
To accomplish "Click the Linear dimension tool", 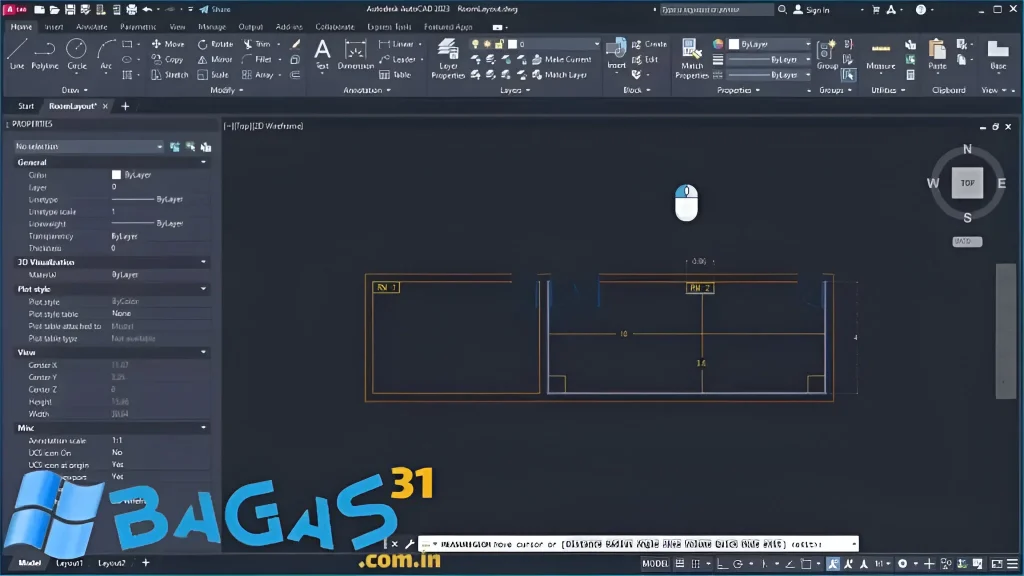I will (x=396, y=44).
